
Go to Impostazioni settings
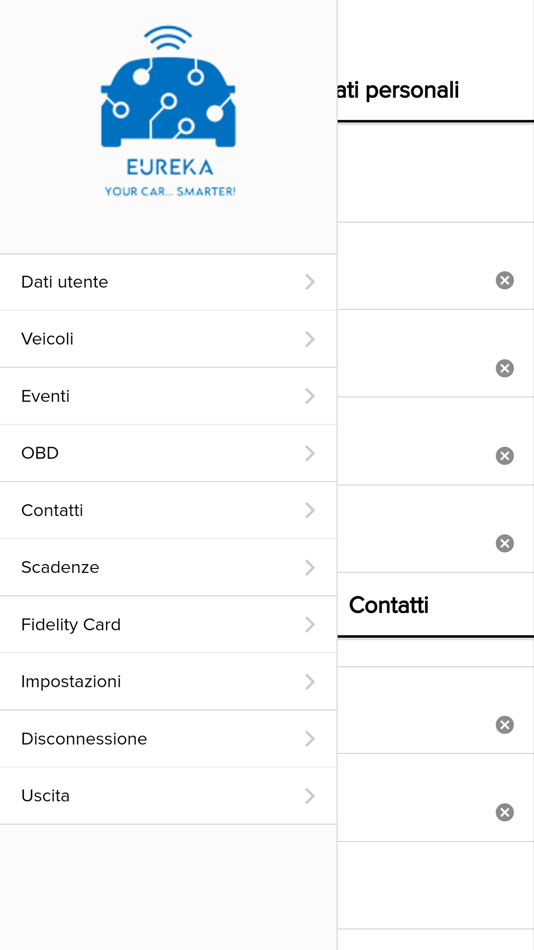(168, 682)
